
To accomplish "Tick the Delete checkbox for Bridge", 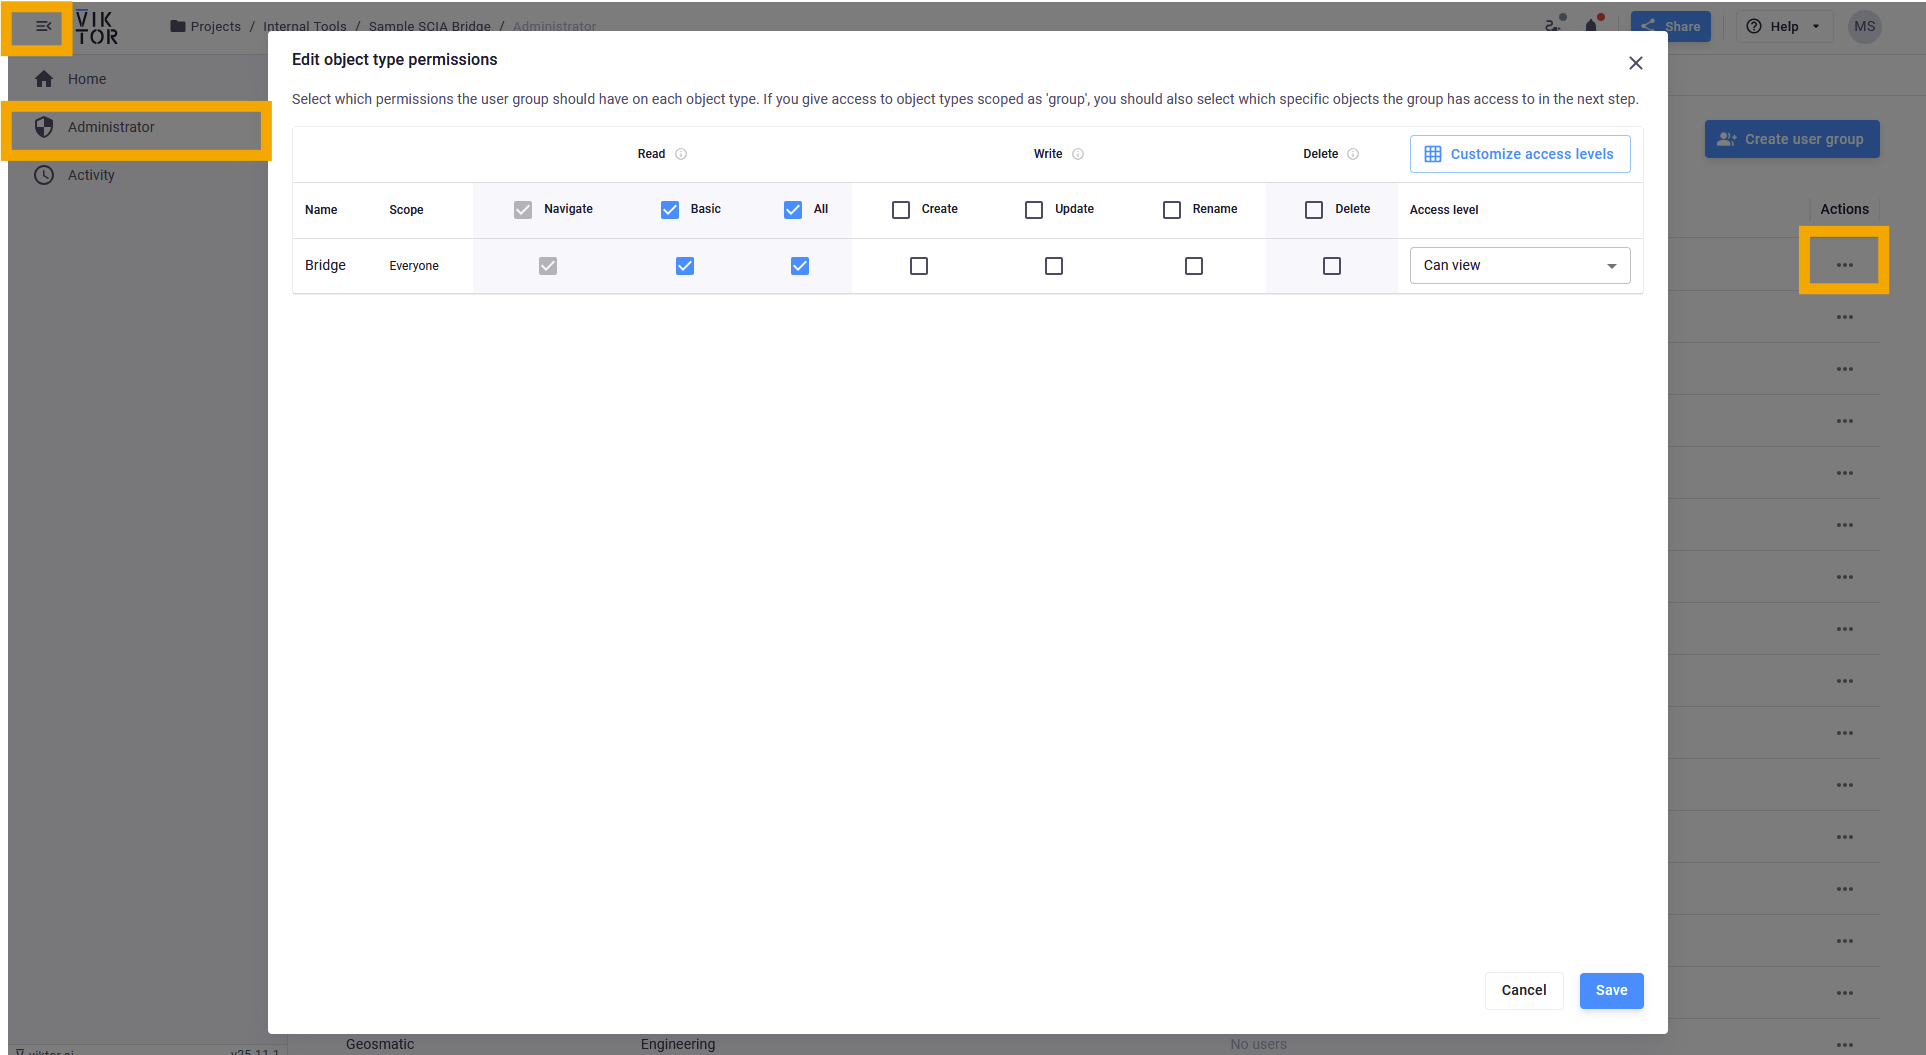I will 1331,266.
